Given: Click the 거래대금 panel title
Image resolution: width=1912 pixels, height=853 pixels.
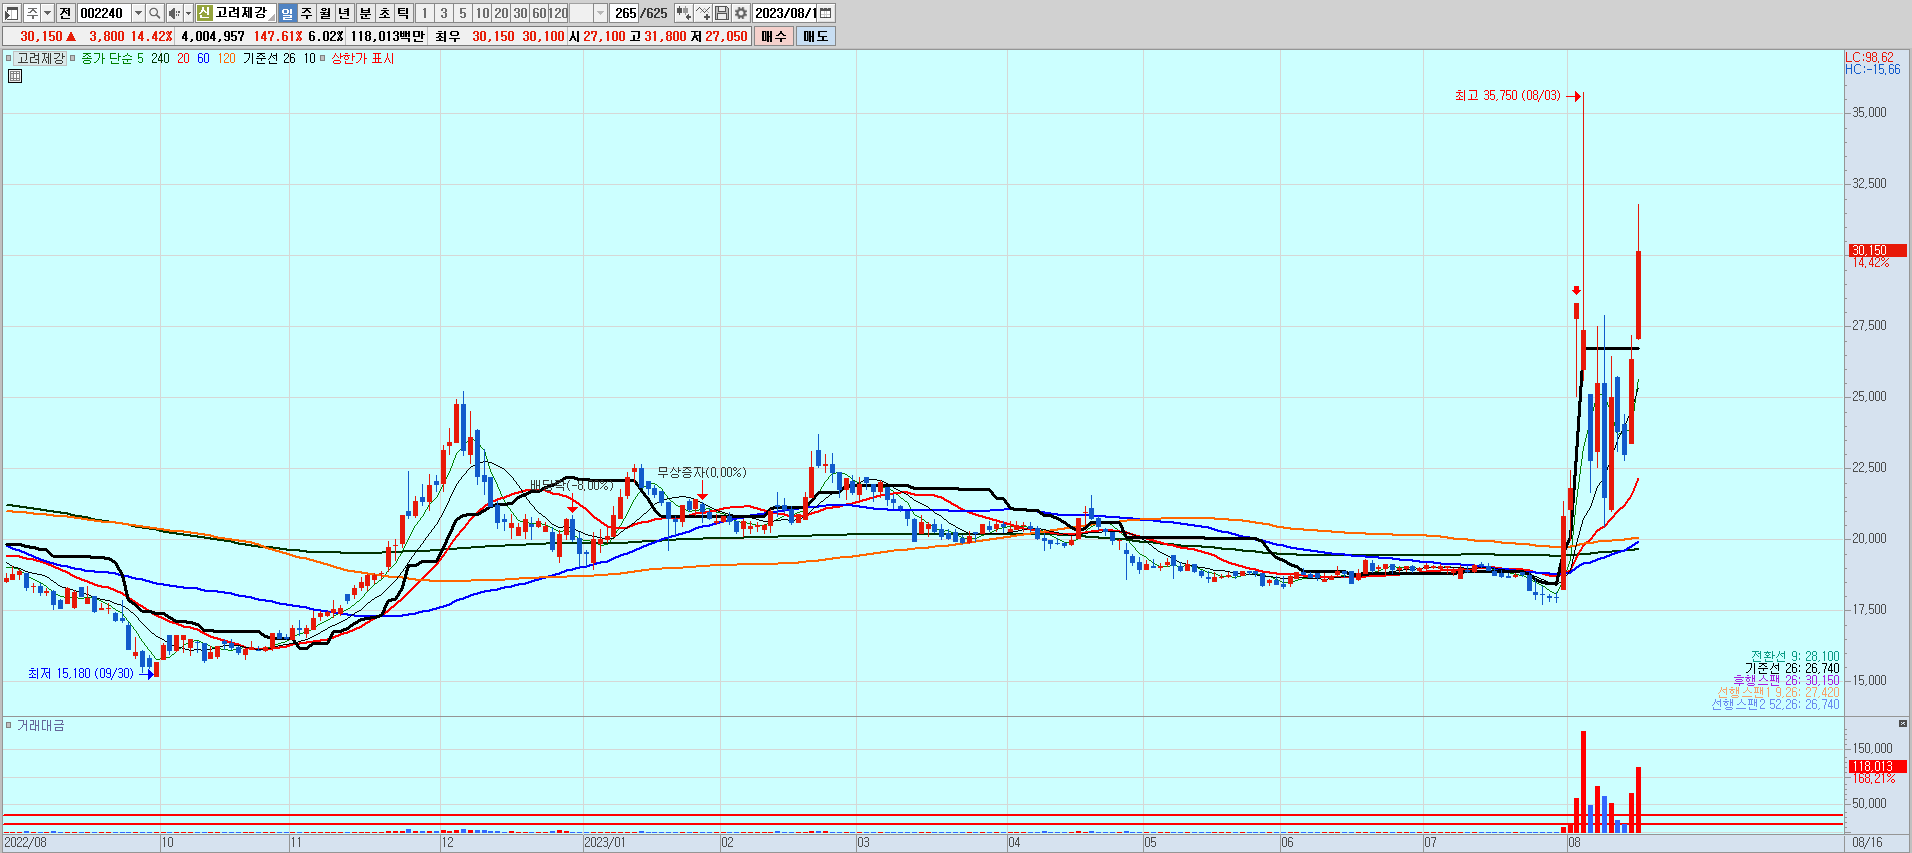Looking at the screenshot, I should 40,725.
